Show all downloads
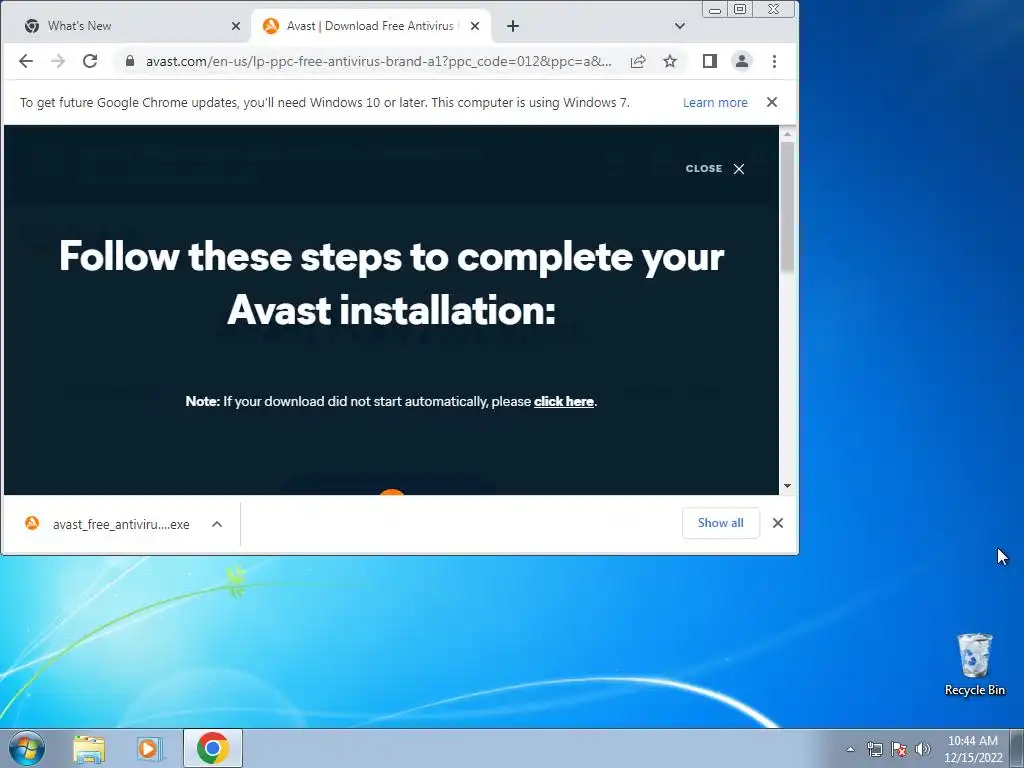The width and height of the screenshot is (1024, 768). click(x=720, y=523)
